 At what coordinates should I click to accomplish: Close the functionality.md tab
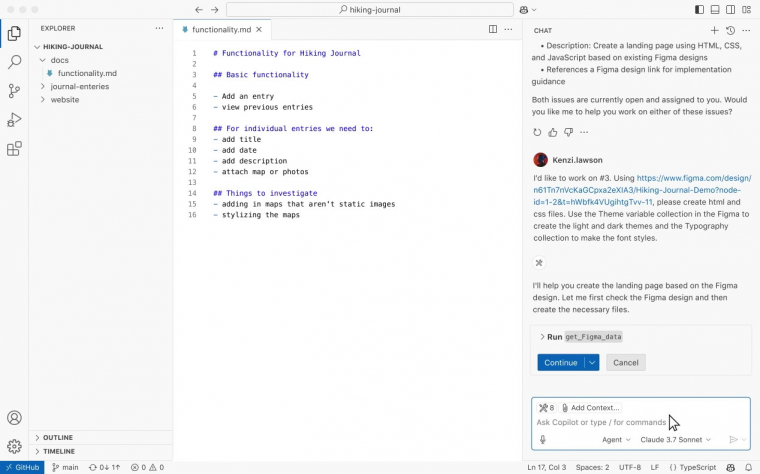pos(259,30)
